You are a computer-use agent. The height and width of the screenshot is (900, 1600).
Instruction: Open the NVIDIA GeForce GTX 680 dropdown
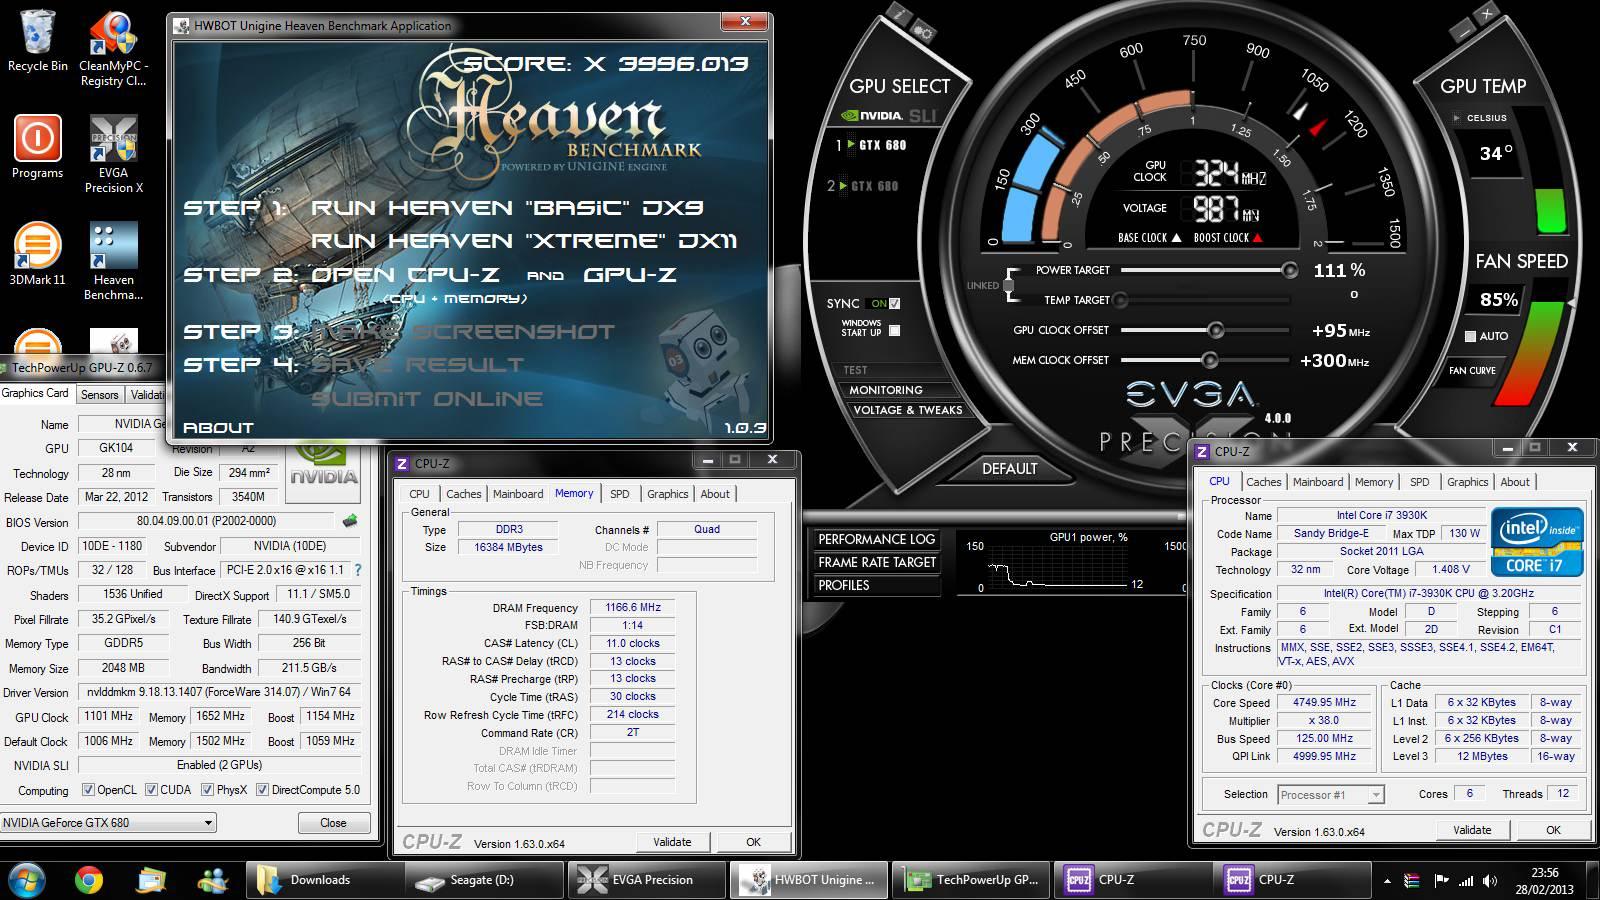click(x=109, y=822)
